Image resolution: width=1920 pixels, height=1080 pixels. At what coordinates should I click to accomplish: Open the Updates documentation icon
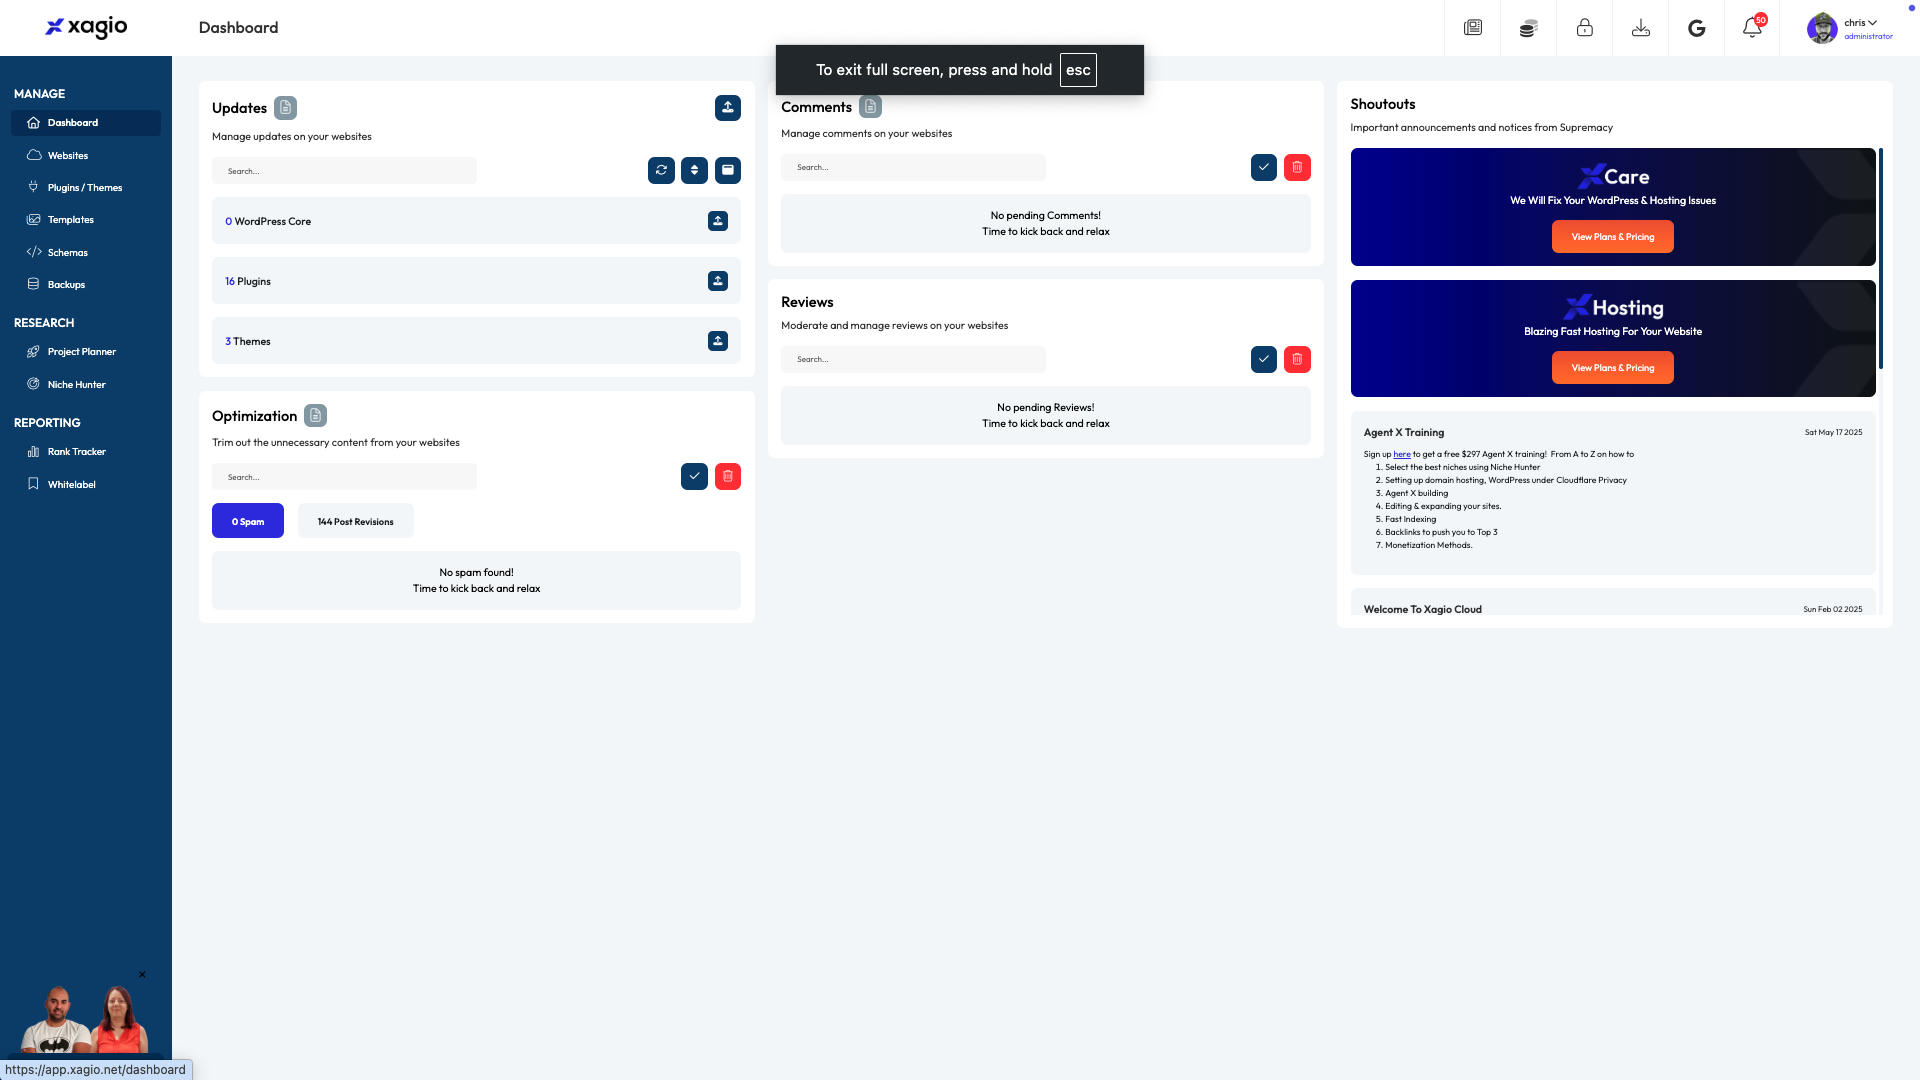pos(285,107)
